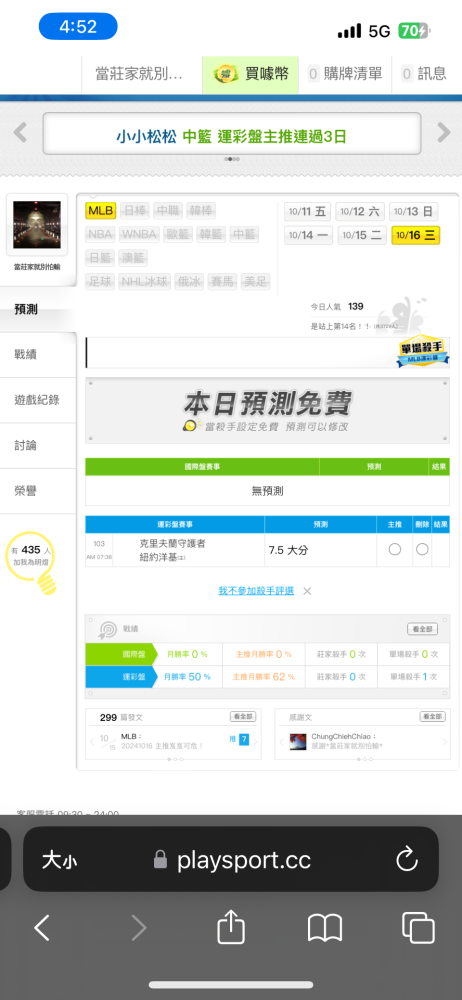Click 看全部 button in 戰績 section
The width and height of the screenshot is (462, 1000).
coord(422,629)
